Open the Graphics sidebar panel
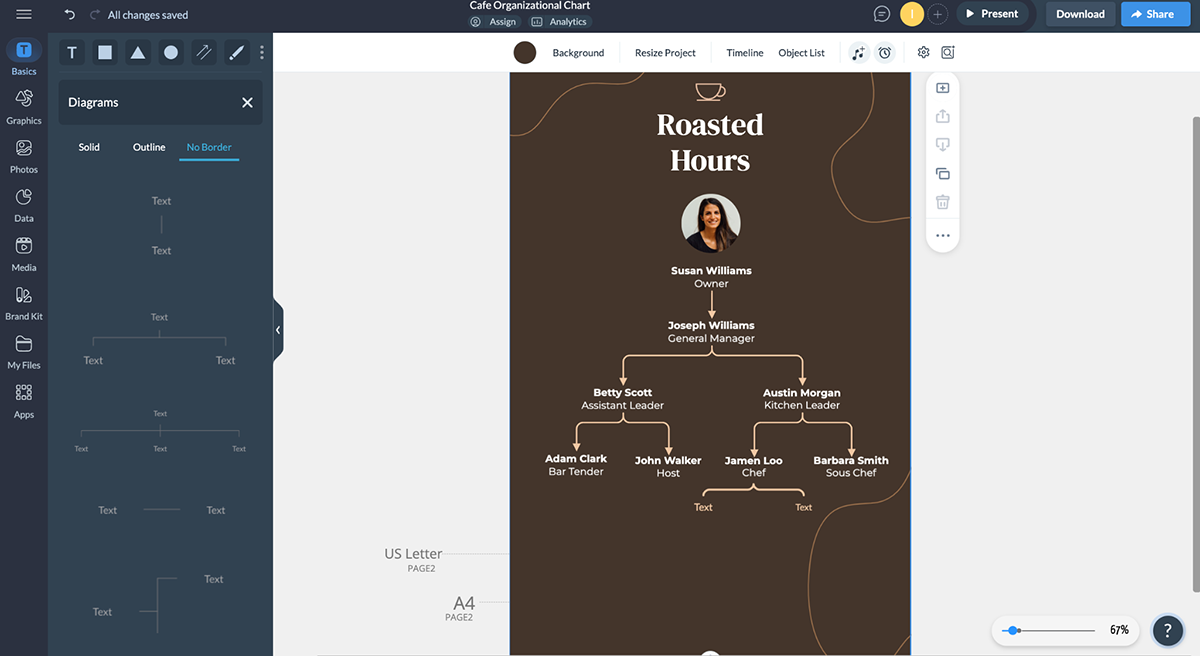This screenshot has width=1200, height=656. point(24,105)
